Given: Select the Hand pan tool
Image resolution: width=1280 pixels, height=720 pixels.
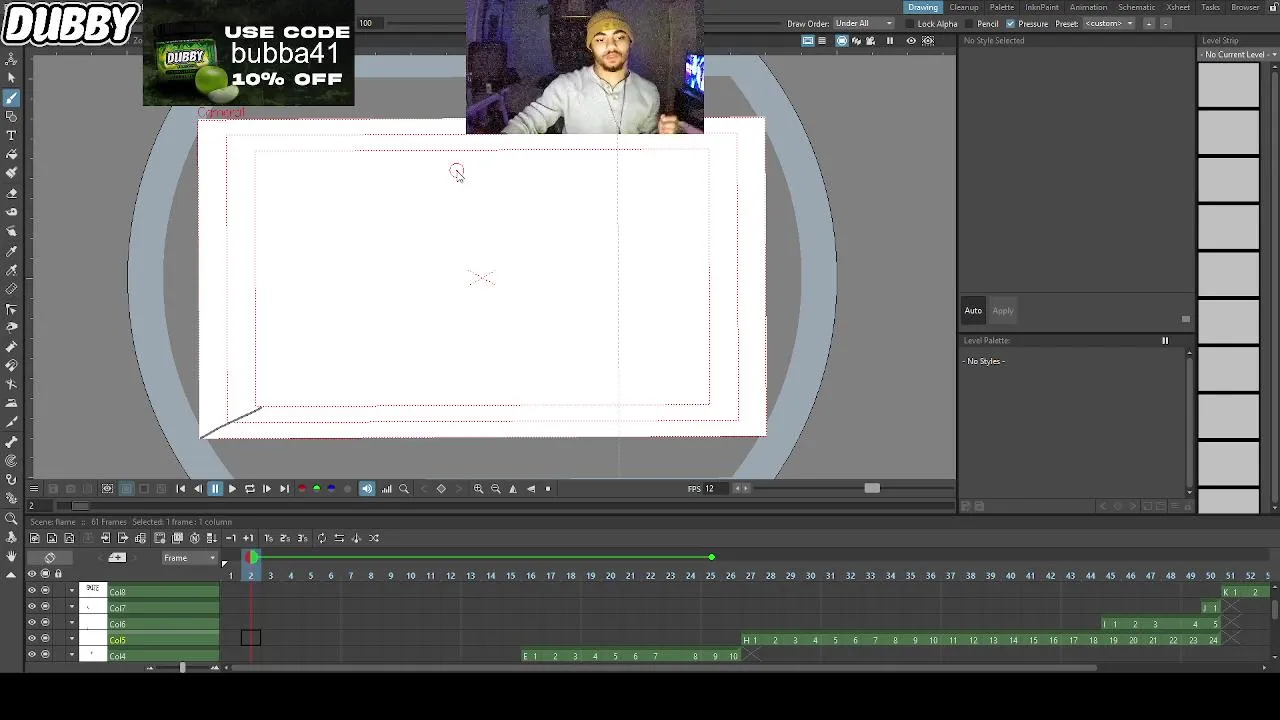Looking at the screenshot, I should point(11,556).
